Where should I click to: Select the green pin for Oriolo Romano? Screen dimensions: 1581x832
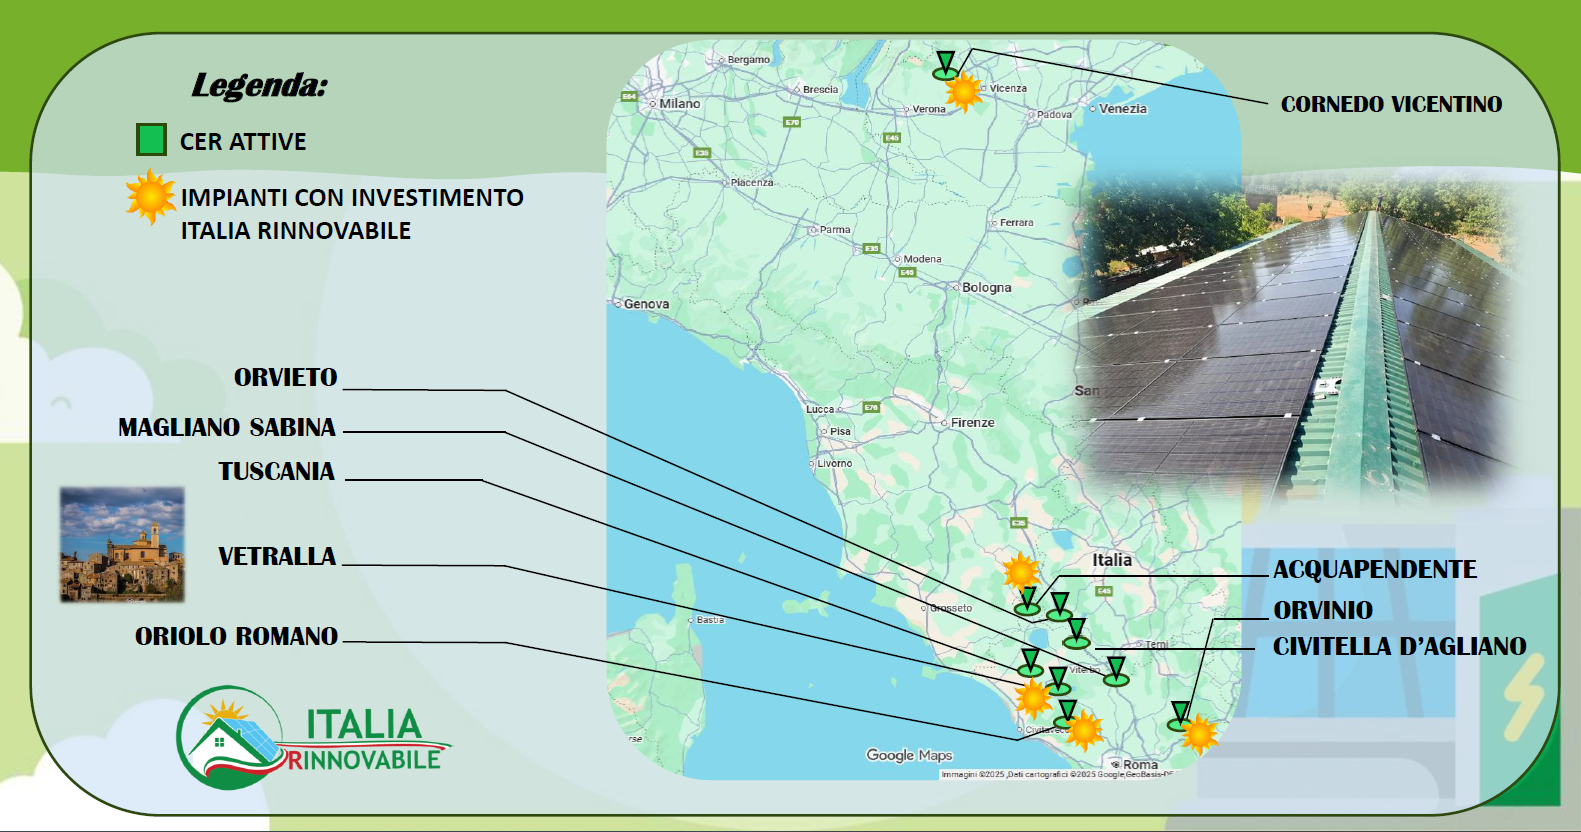tap(1066, 715)
